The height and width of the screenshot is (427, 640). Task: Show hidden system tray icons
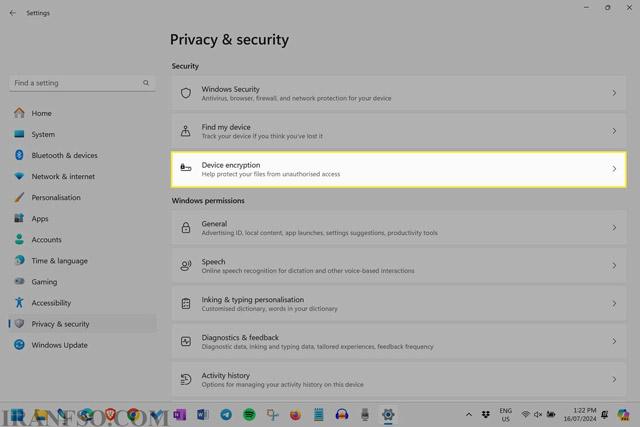[x=469, y=415]
